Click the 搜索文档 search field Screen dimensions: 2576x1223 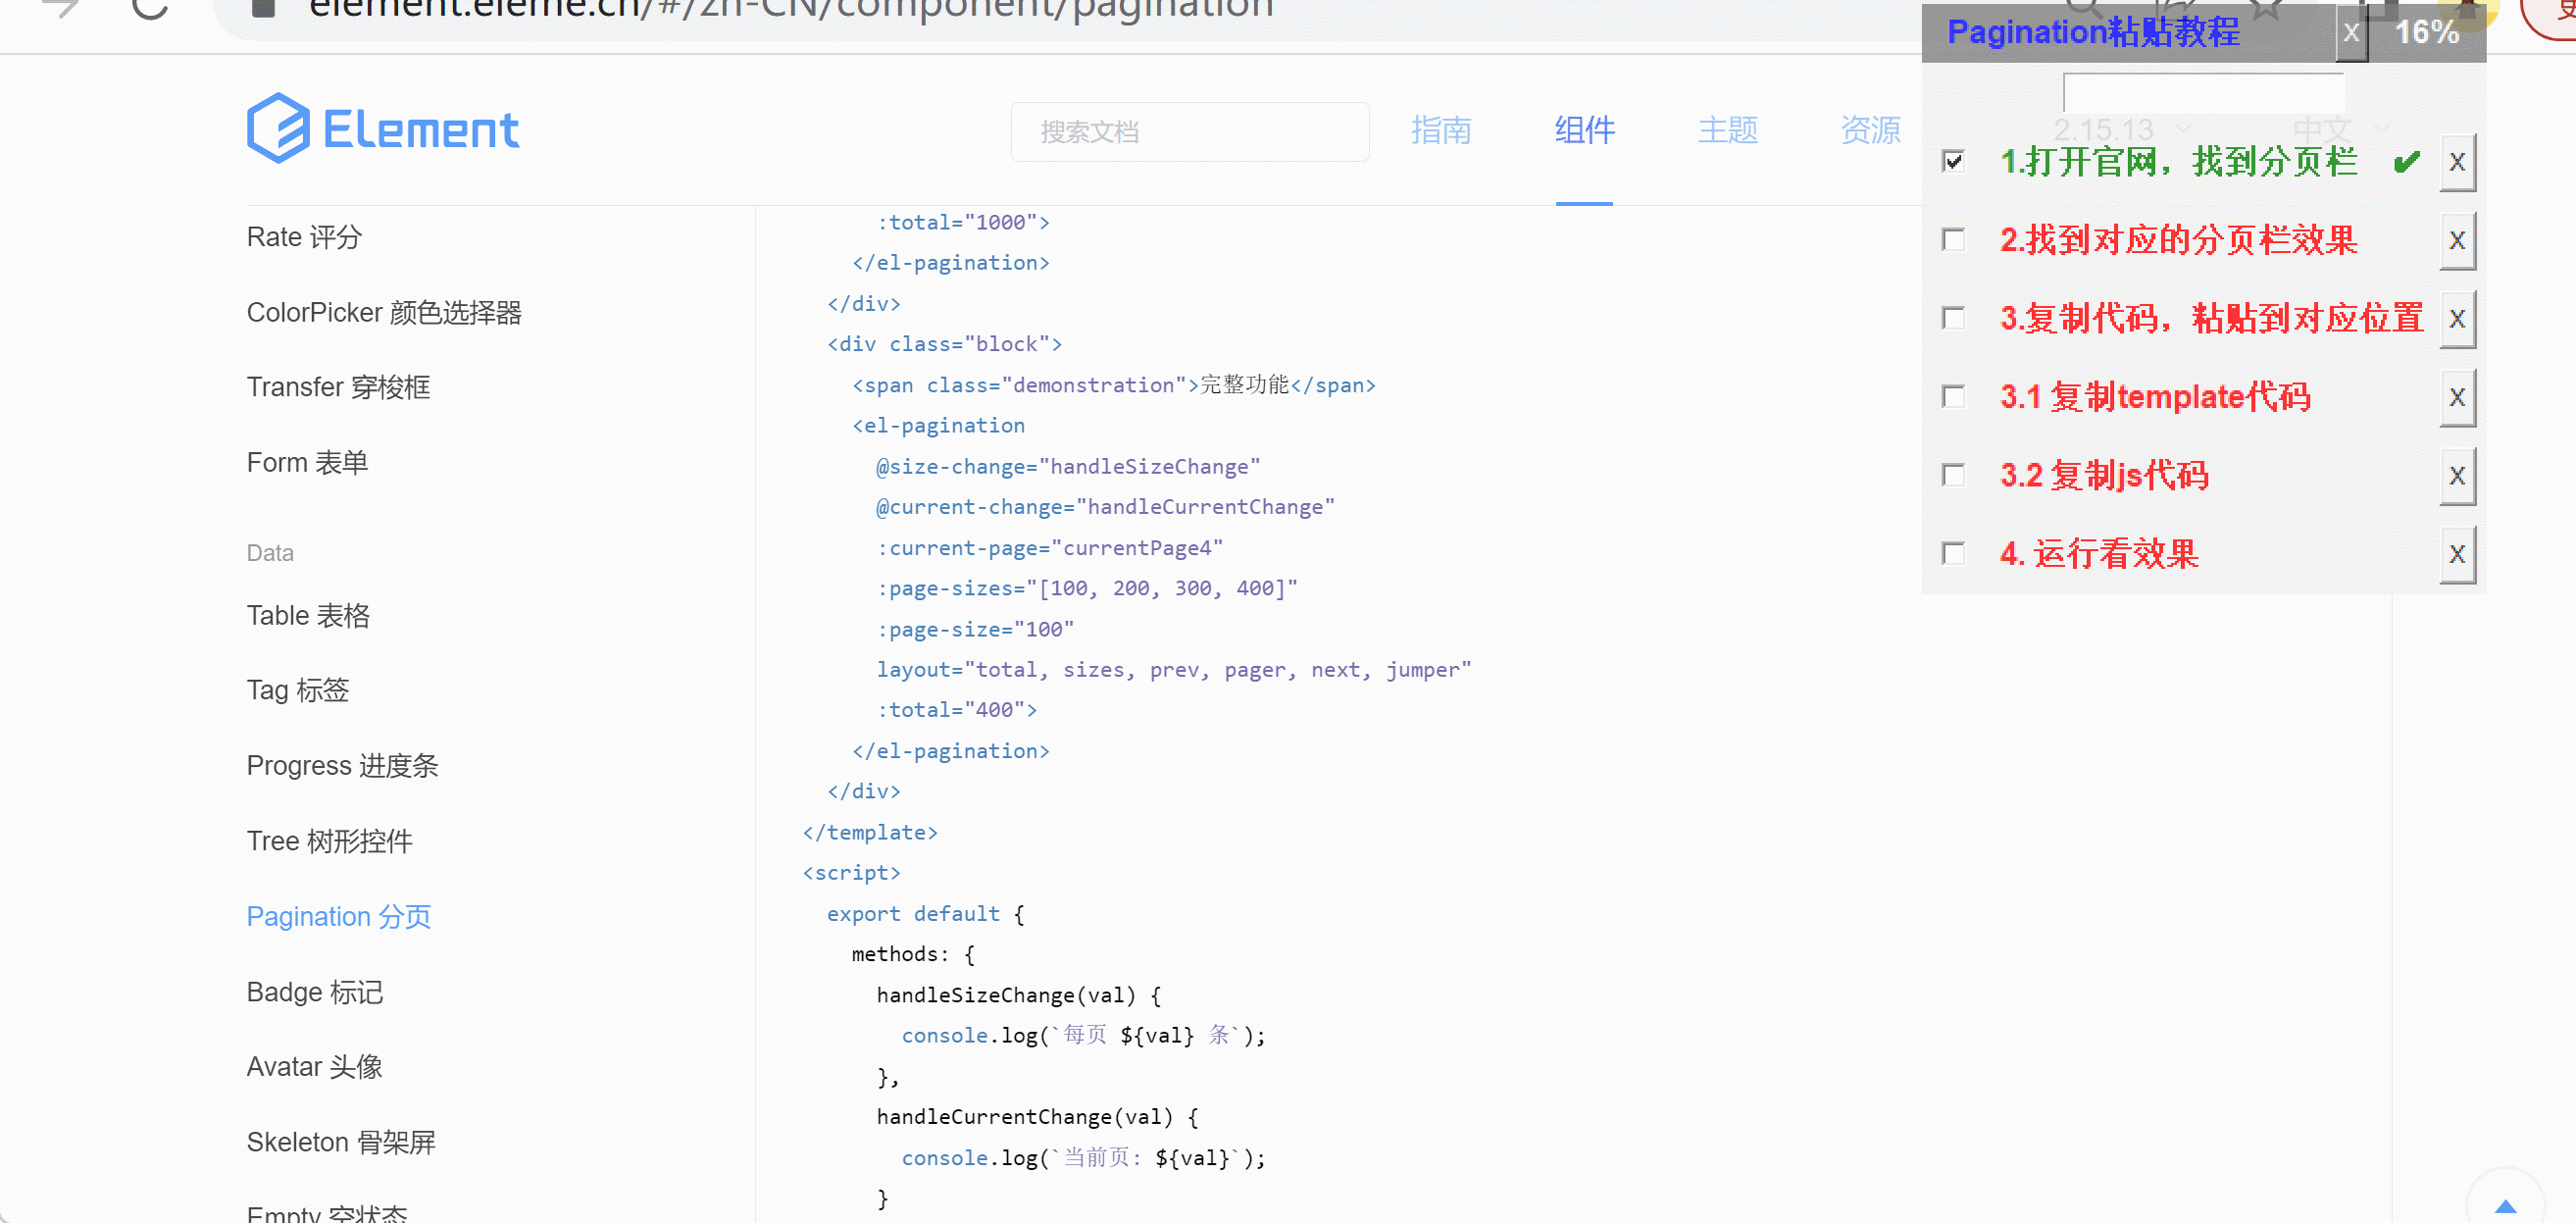pyautogui.click(x=1190, y=132)
